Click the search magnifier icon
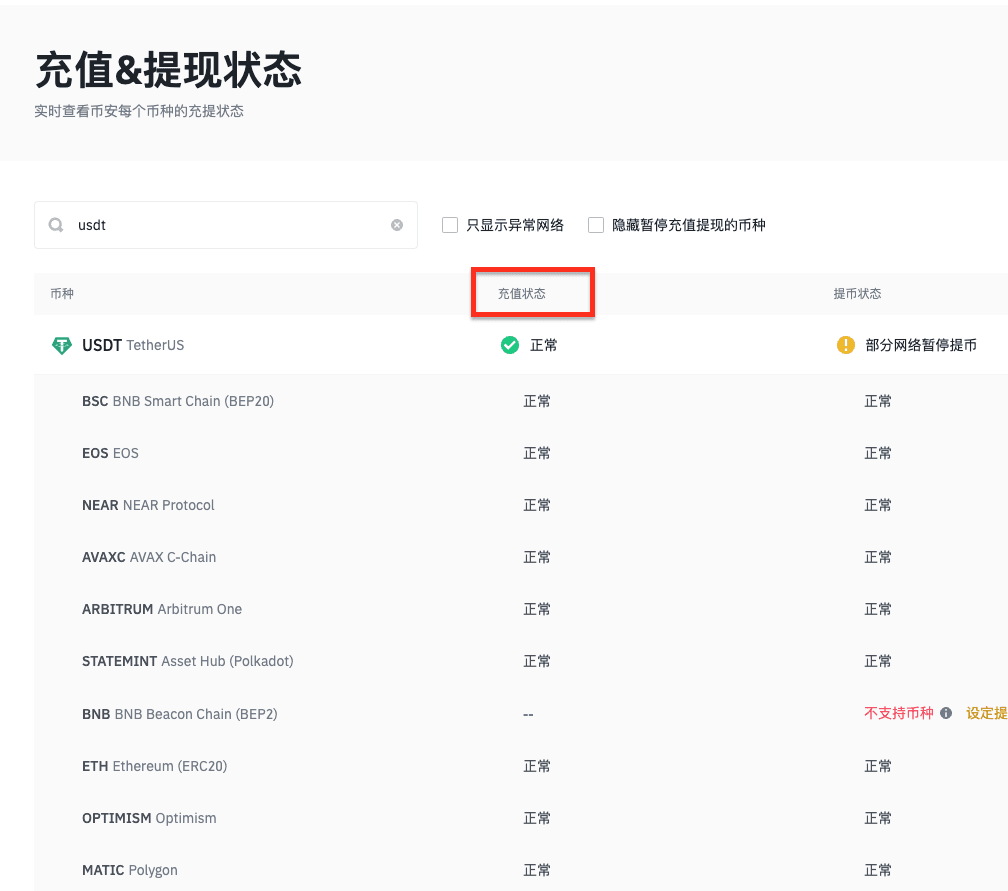Image resolution: width=1008 pixels, height=891 pixels. (56, 224)
